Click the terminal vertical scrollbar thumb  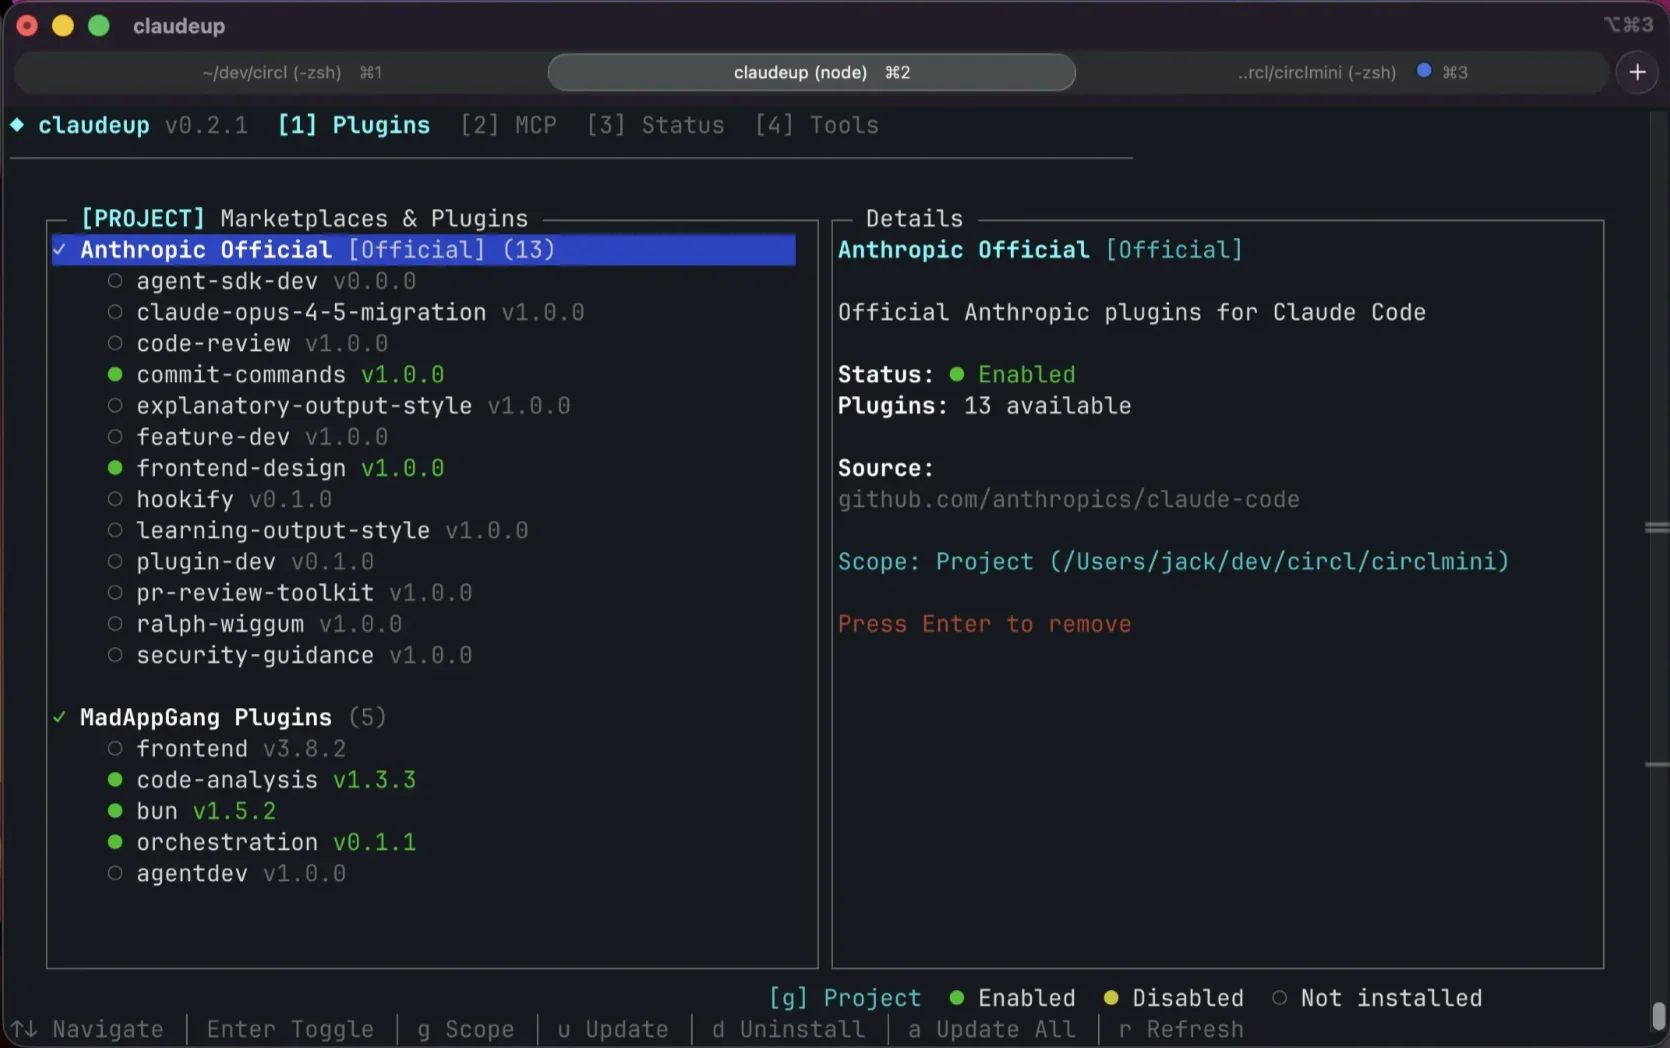(x=1659, y=1015)
